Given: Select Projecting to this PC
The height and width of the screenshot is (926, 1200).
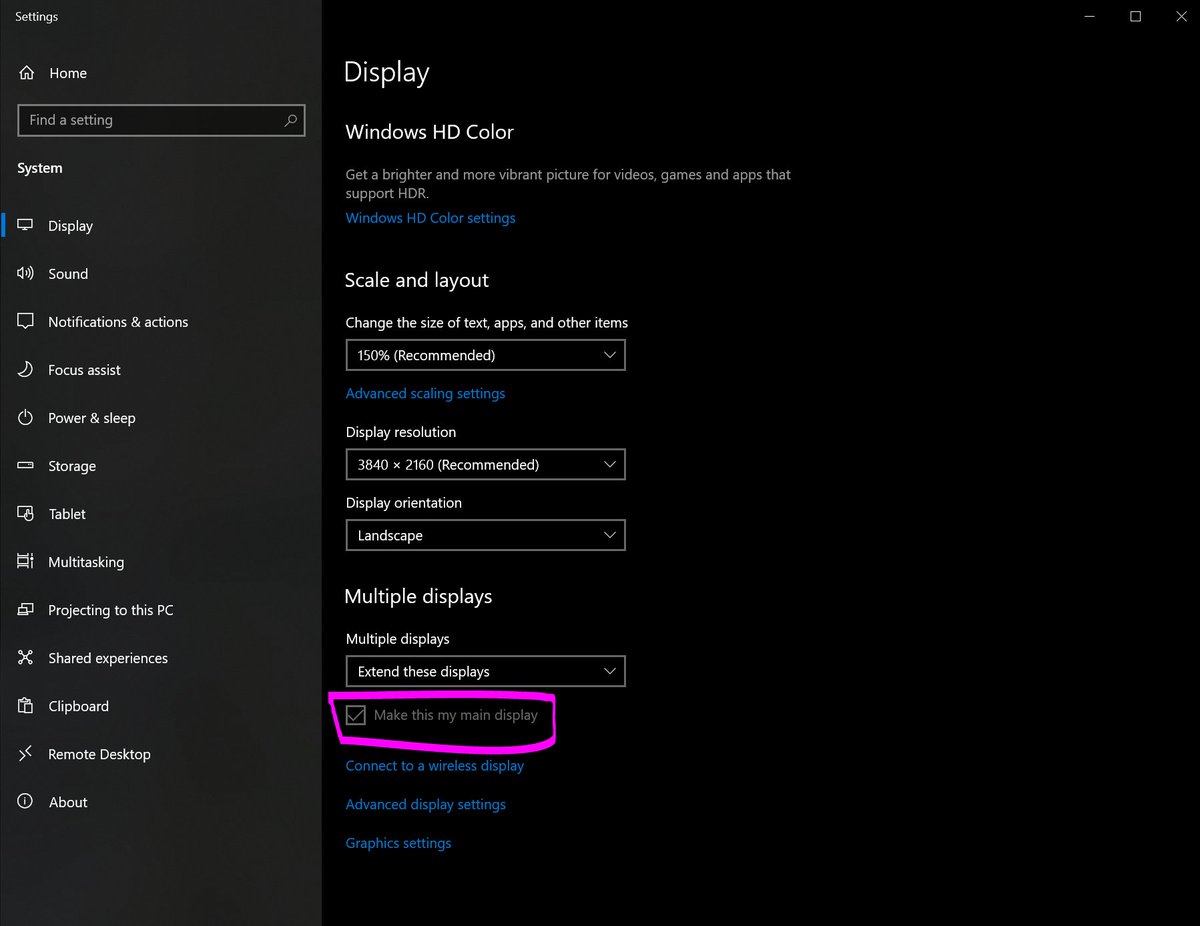Looking at the screenshot, I should 111,610.
